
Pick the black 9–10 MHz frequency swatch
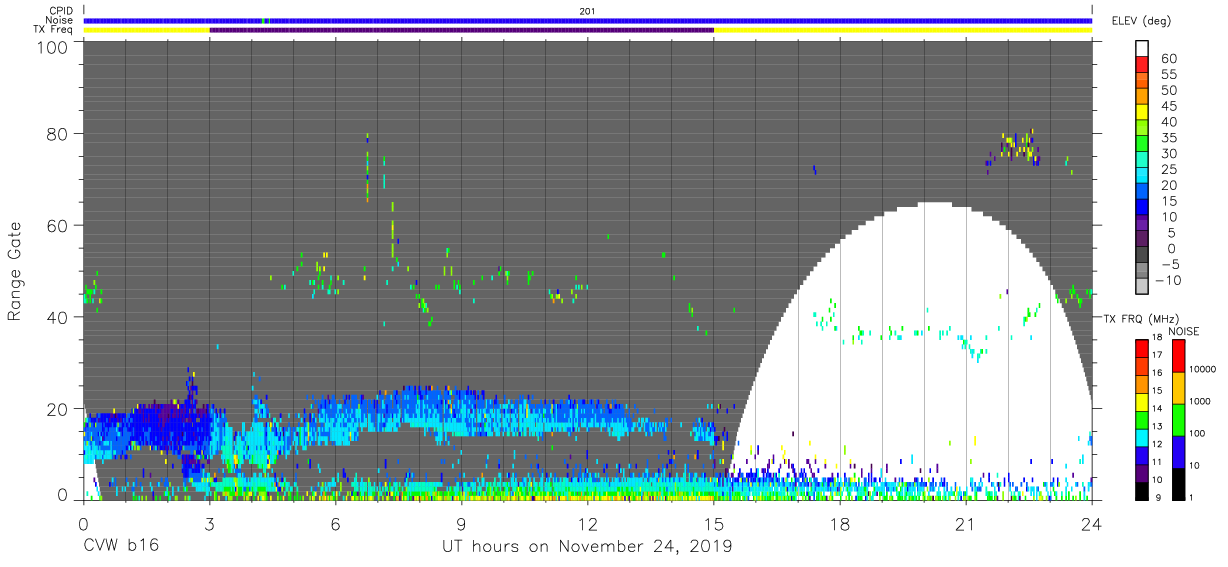1142,490
